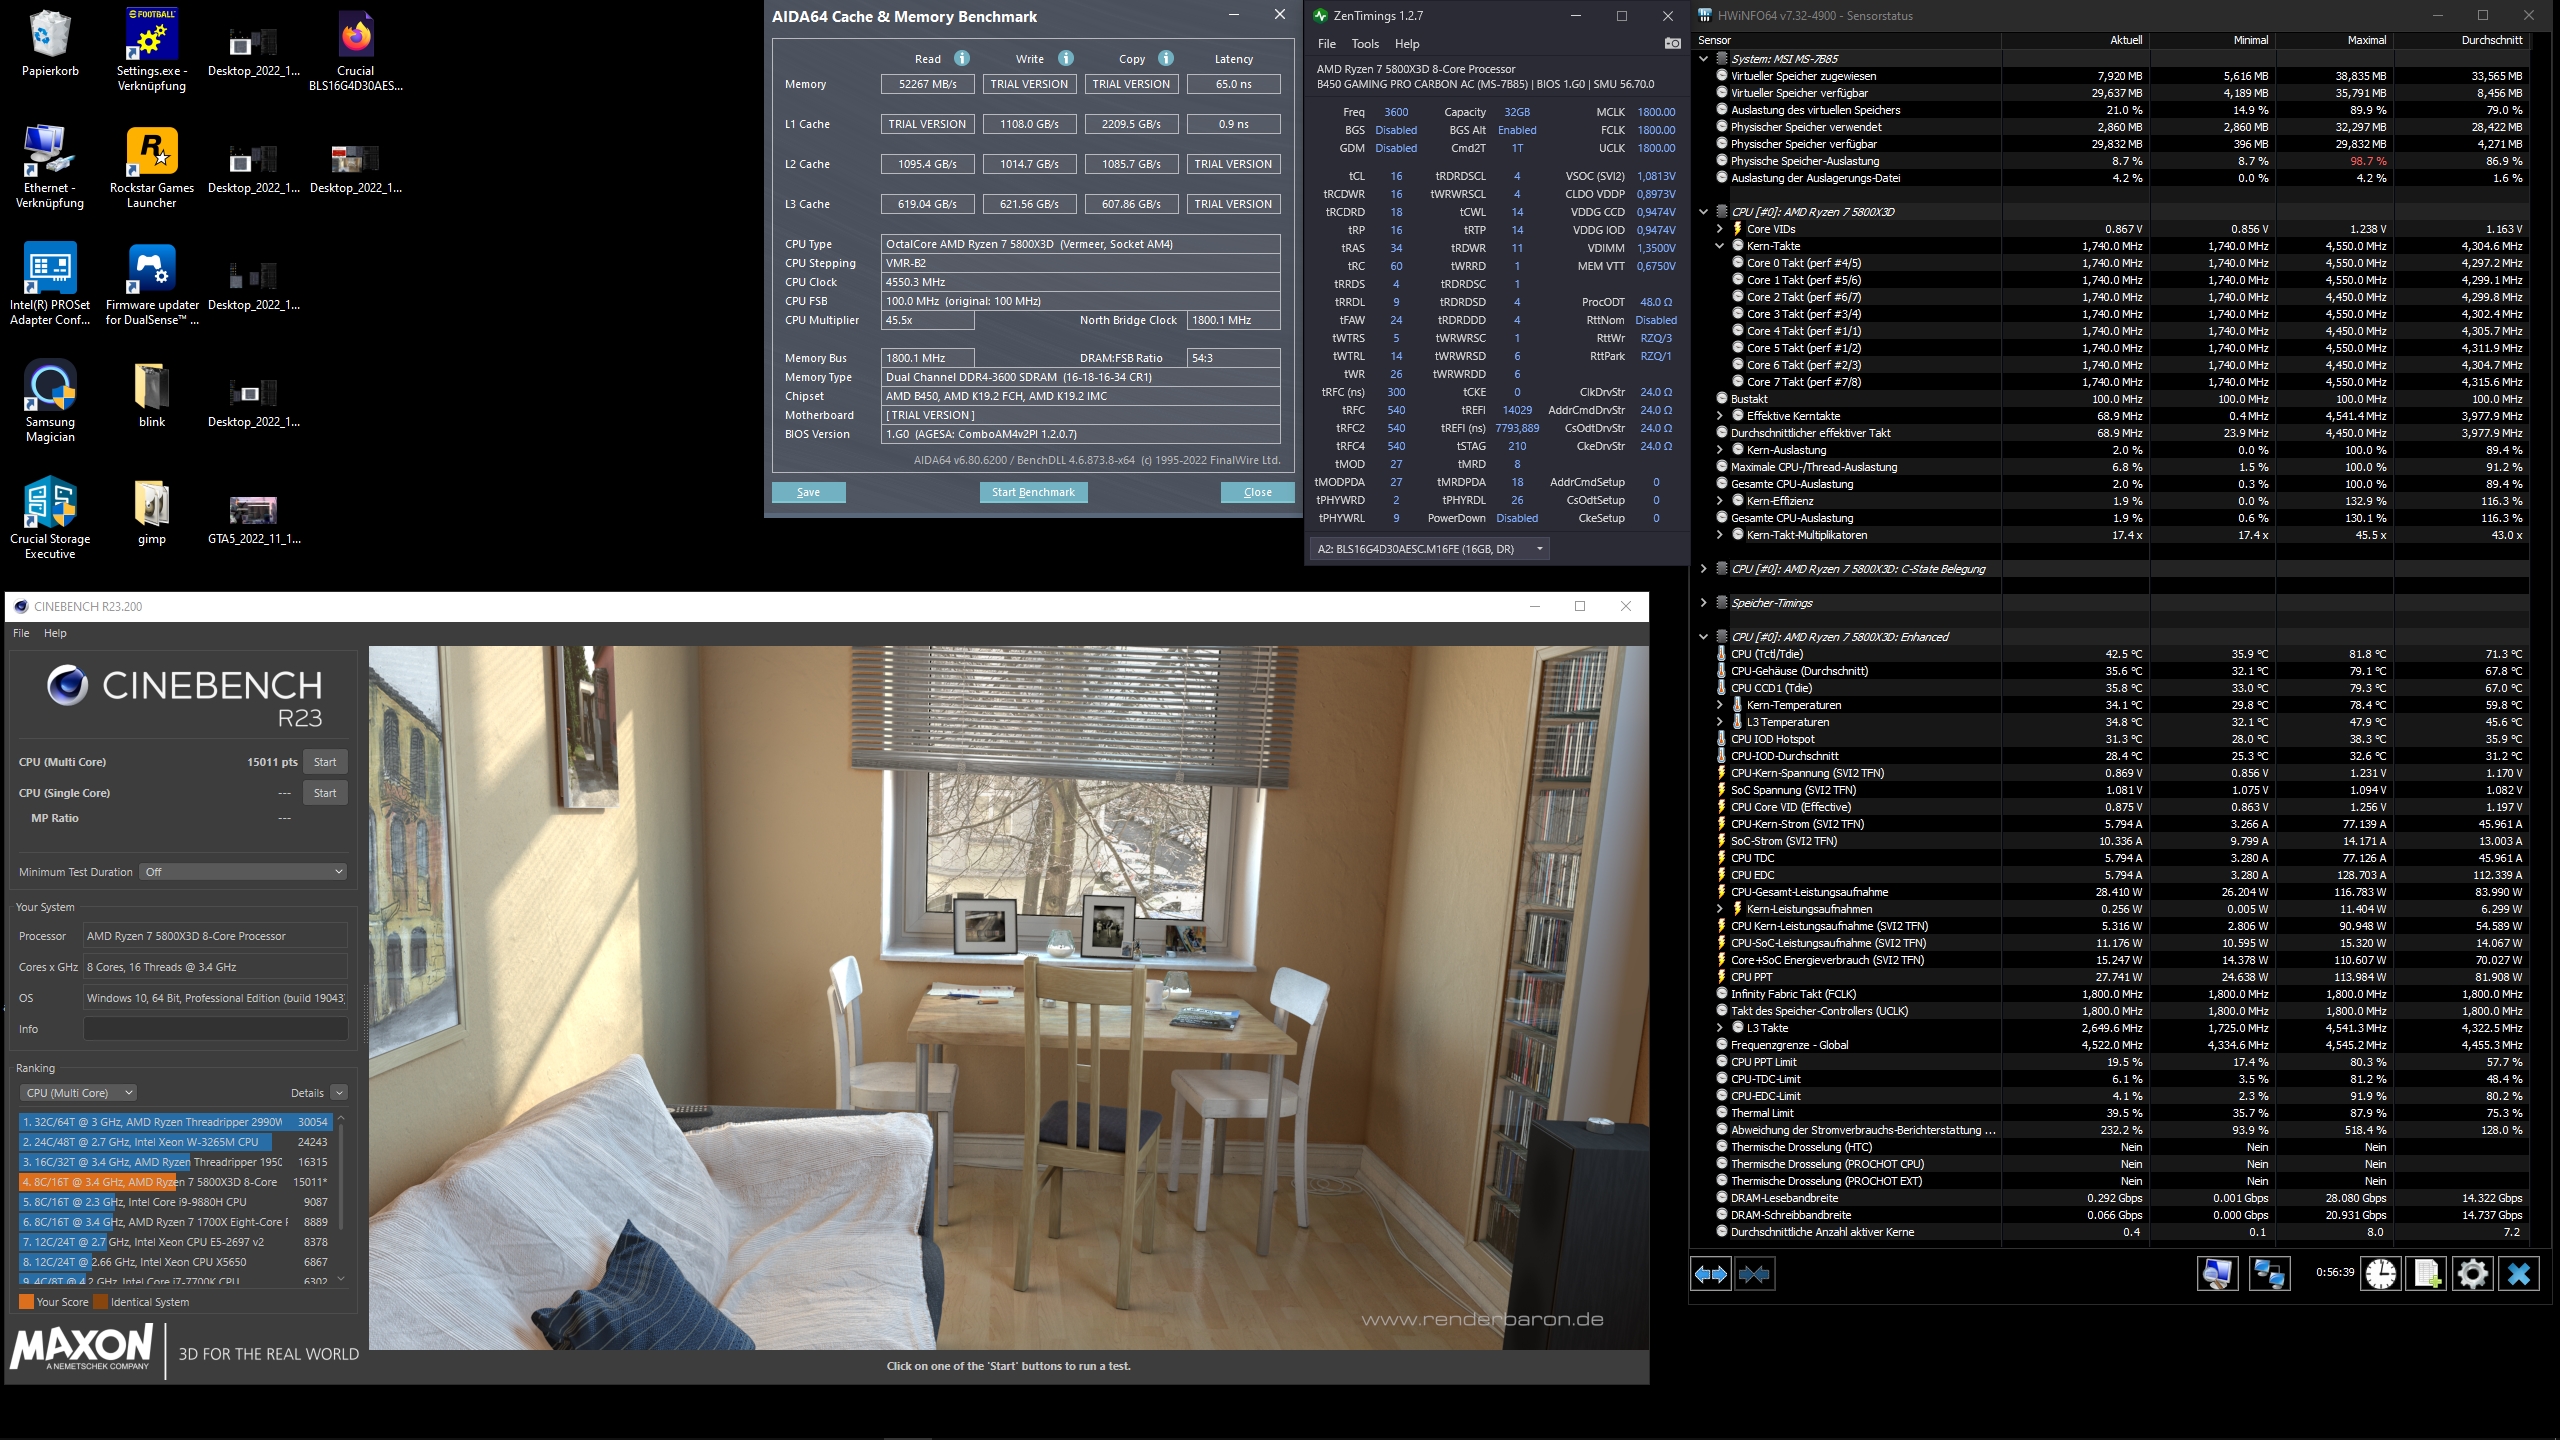2560x1440 pixels.
Task: Collapse the Kern-Takte tree node
Action: click(1719, 246)
